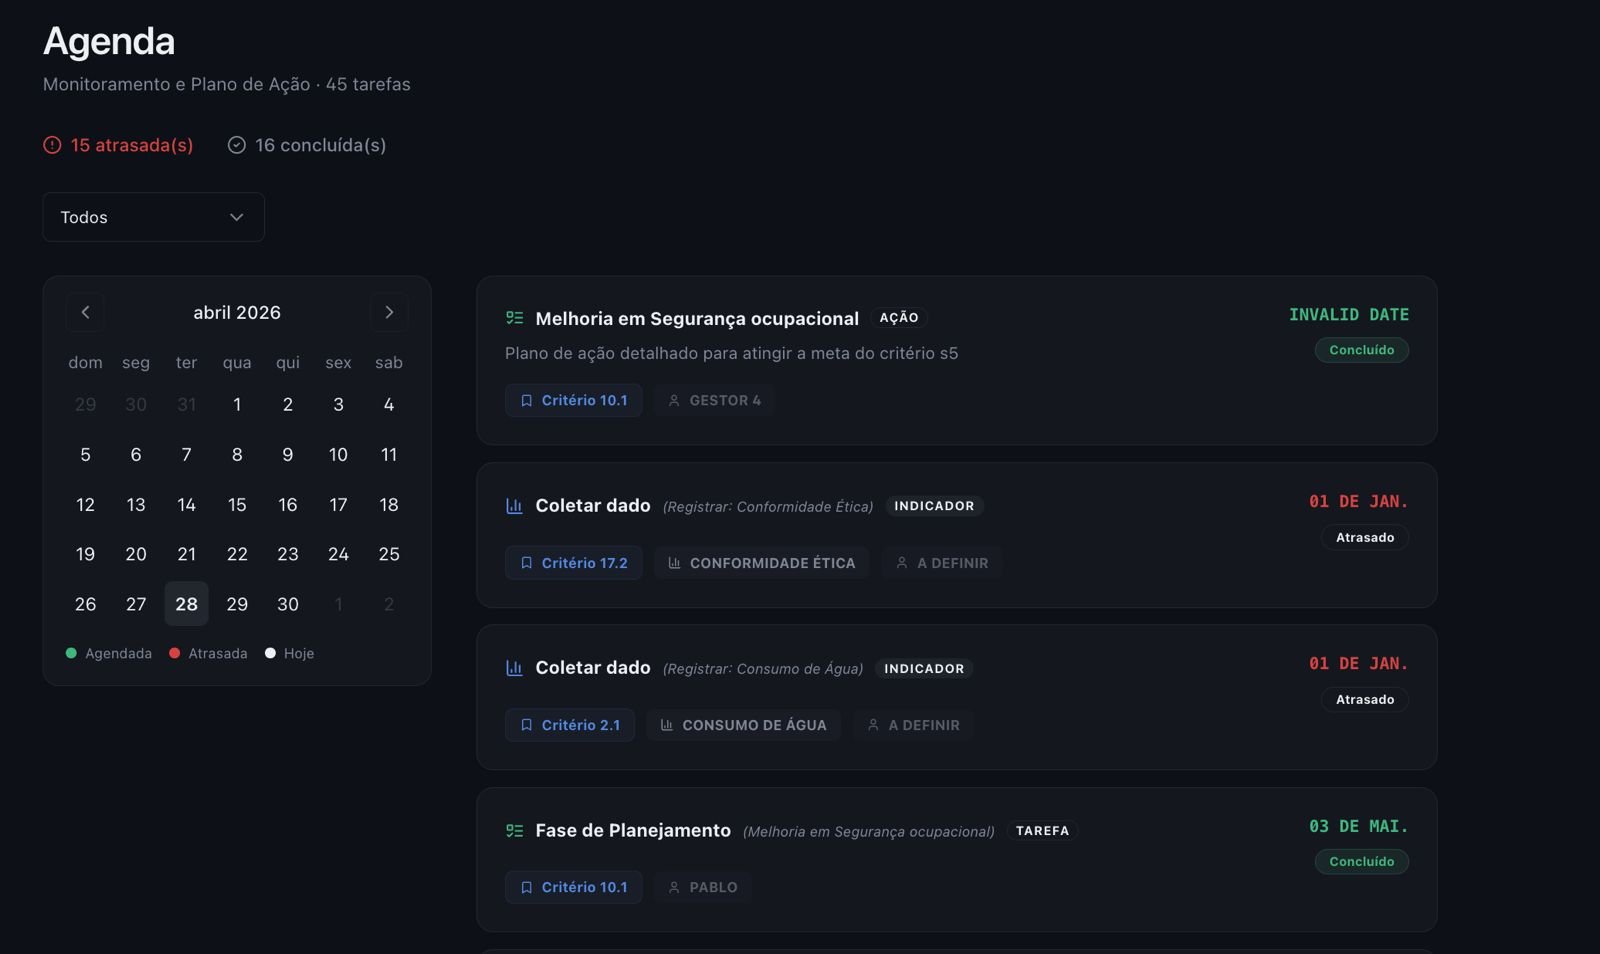This screenshot has height=954, width=1600.
Task: Click the 03 DE MAI. date label
Action: click(x=1359, y=827)
